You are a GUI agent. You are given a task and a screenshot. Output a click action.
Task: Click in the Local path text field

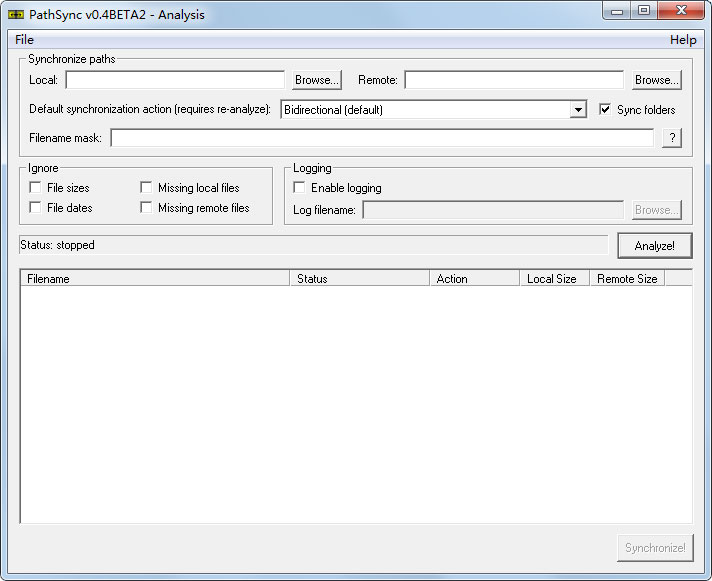coord(175,80)
